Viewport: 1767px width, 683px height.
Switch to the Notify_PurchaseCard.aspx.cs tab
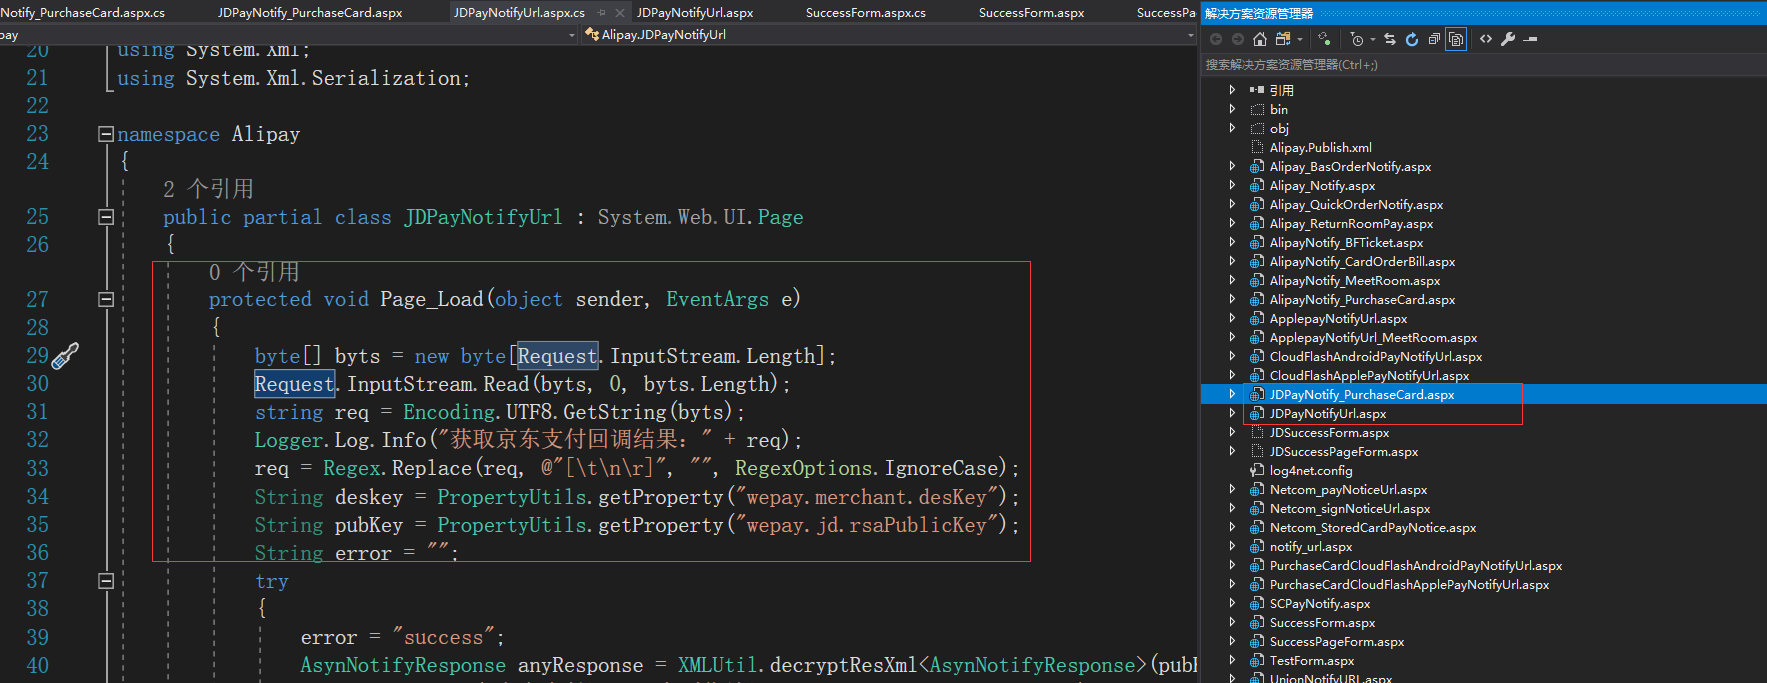[x=83, y=13]
